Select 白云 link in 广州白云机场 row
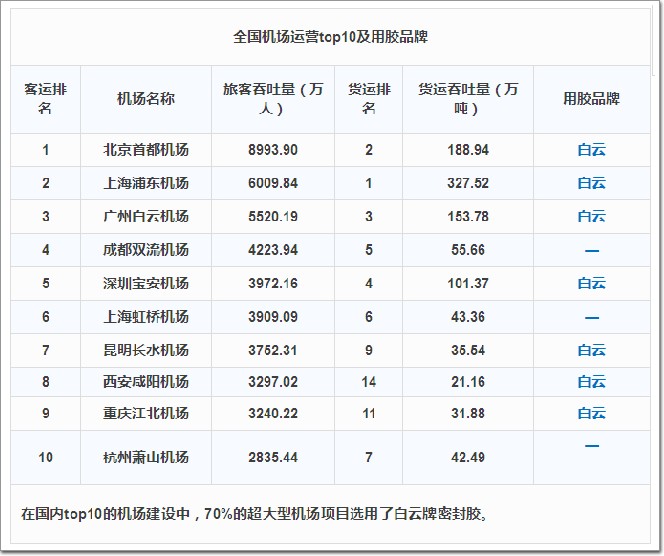The width and height of the screenshot is (664, 556). point(591,216)
